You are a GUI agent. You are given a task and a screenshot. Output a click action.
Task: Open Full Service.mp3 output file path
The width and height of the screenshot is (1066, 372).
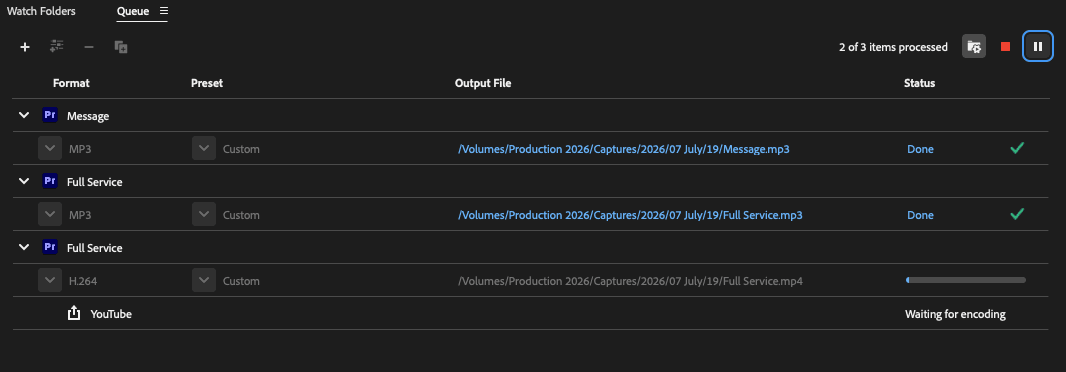point(630,215)
